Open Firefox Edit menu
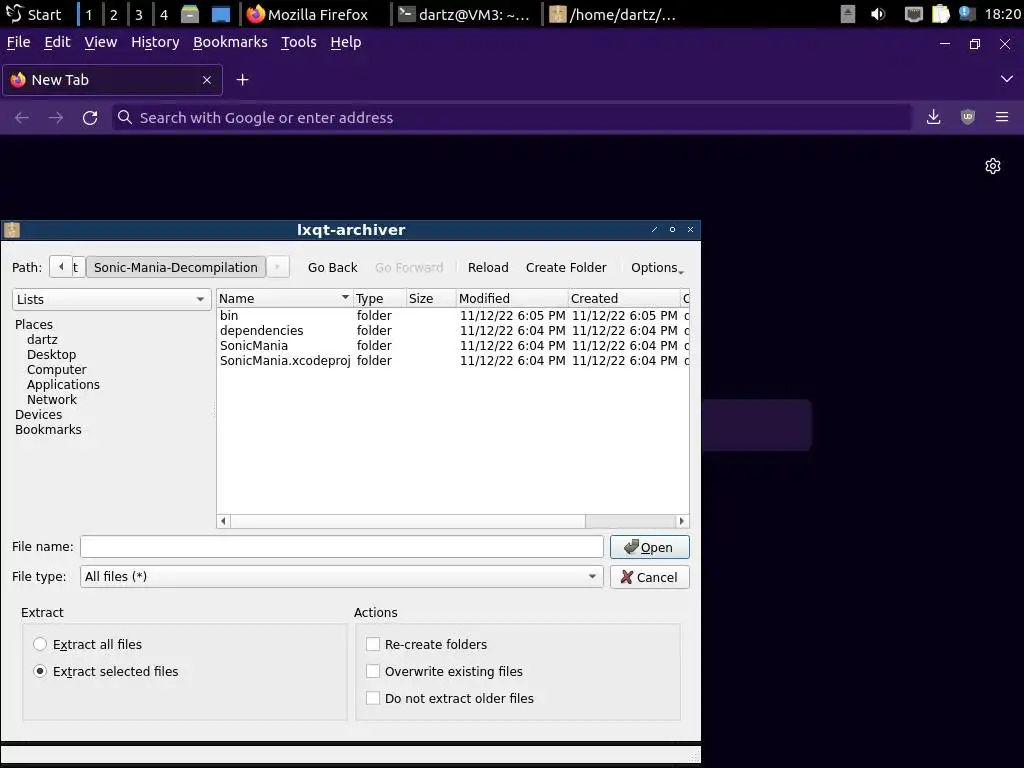Viewport: 1024px width, 768px height. (57, 42)
